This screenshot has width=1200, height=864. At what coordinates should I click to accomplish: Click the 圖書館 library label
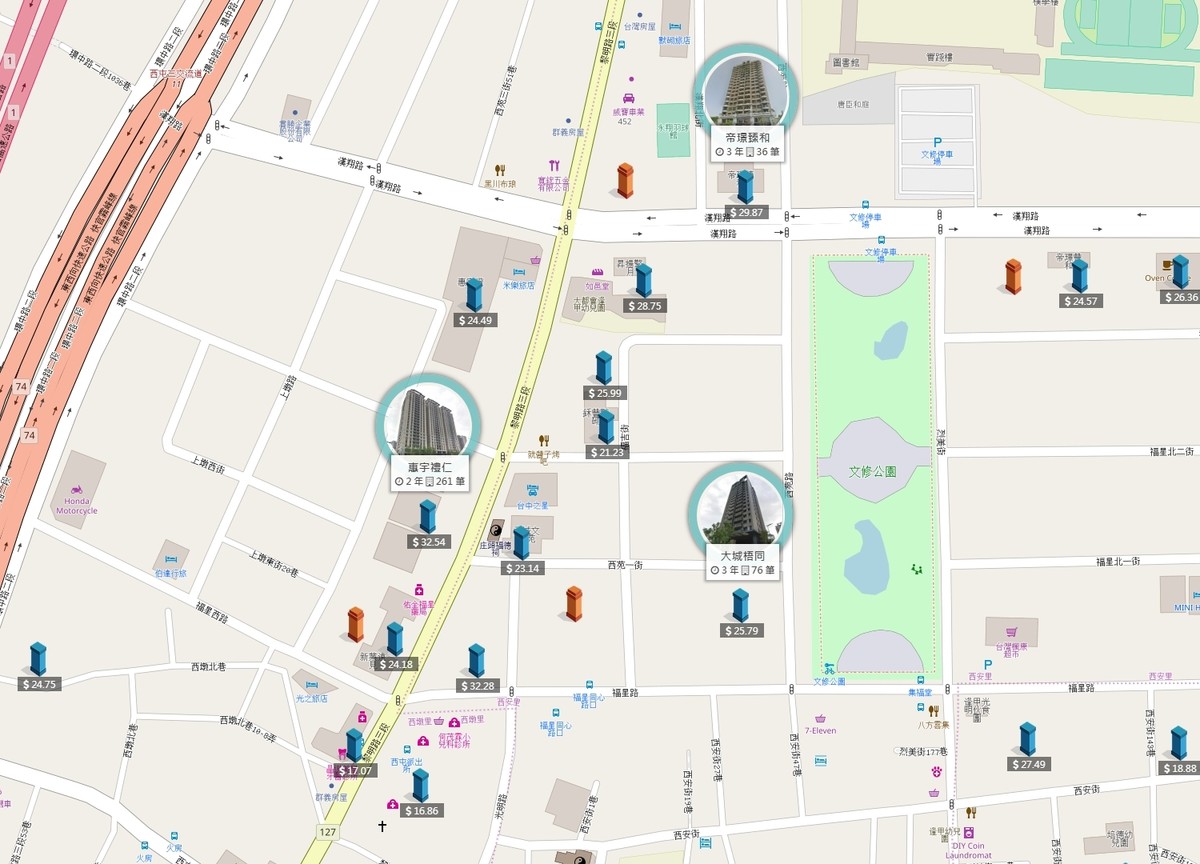[846, 62]
